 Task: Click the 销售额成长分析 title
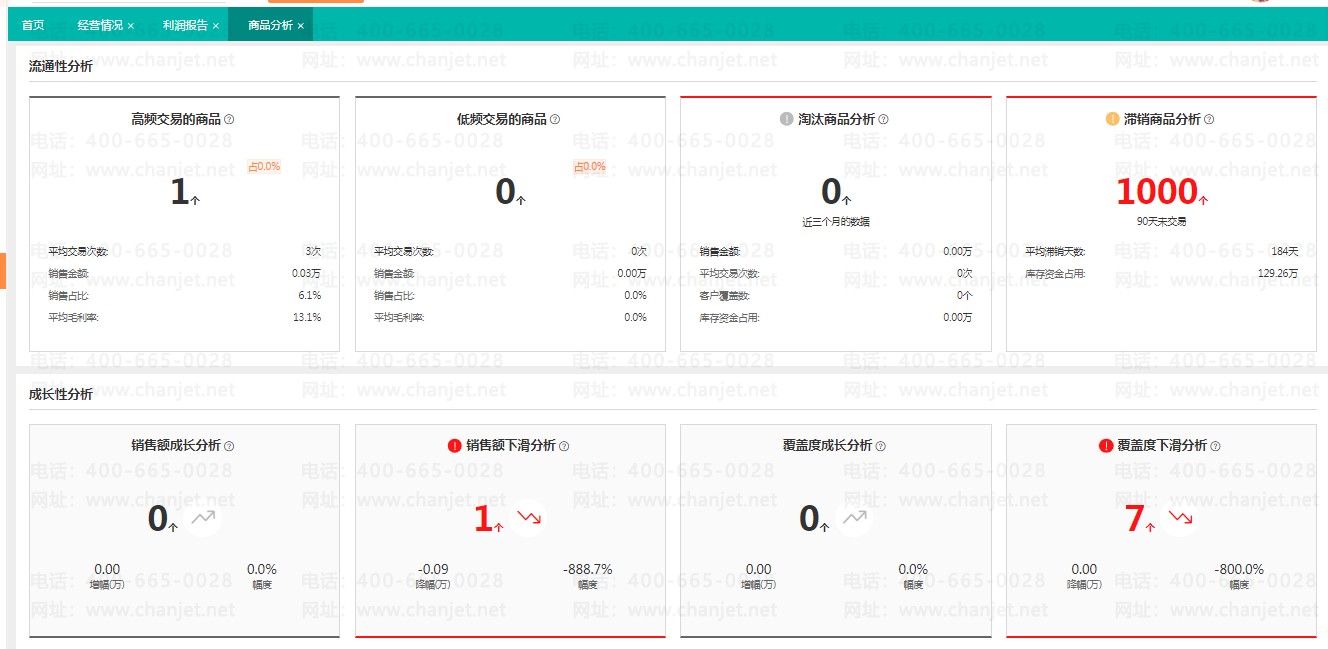tap(176, 446)
